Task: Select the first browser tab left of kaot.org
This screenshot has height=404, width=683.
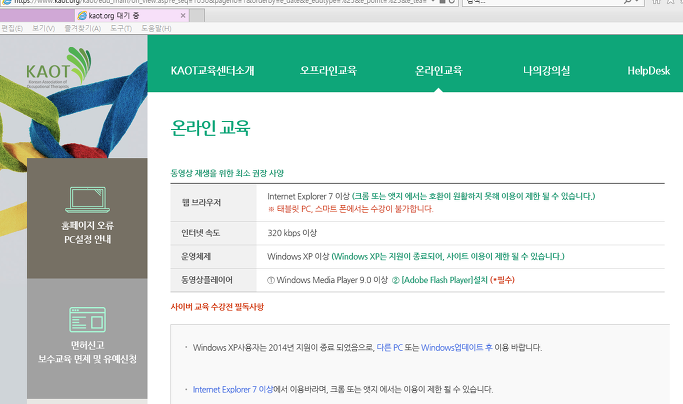Action: point(37,15)
